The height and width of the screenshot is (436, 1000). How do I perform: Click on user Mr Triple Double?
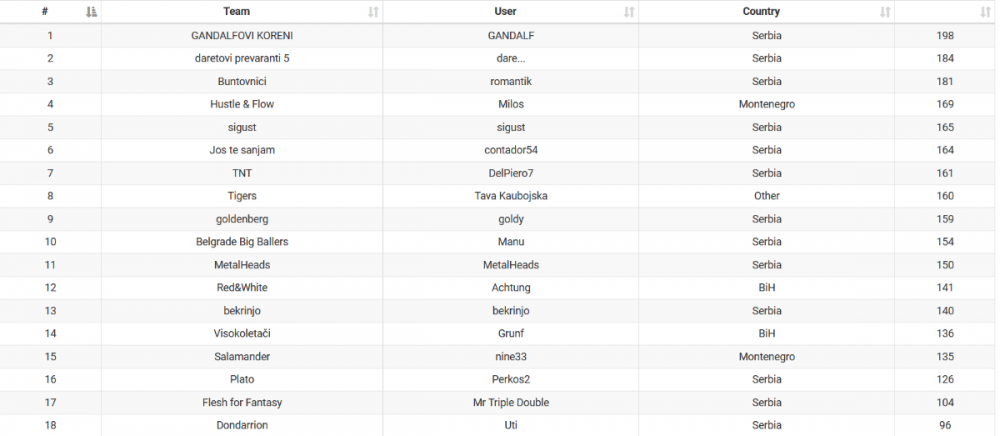click(x=510, y=402)
